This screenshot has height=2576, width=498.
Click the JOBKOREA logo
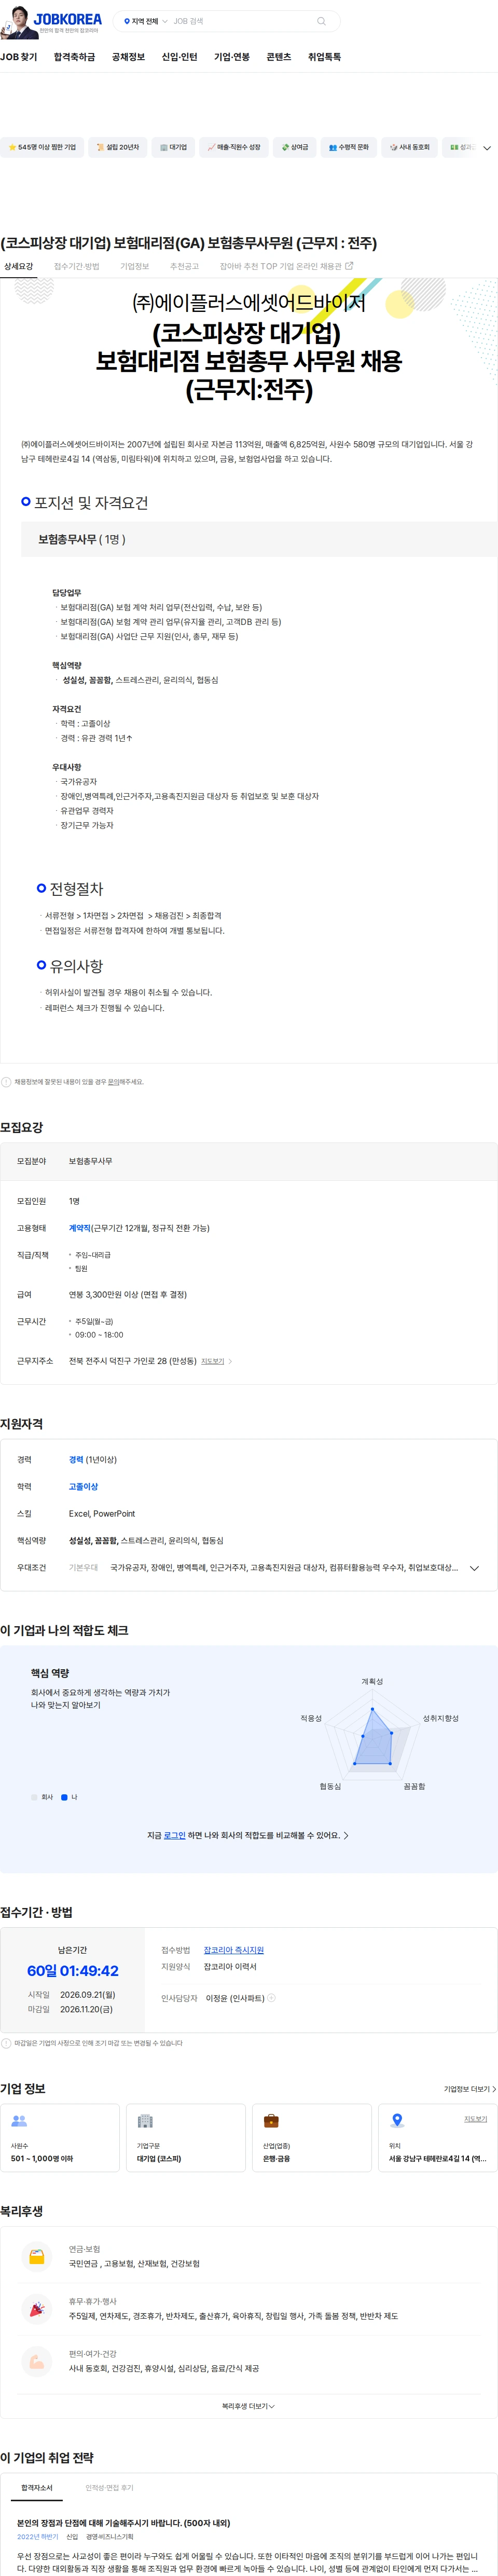point(67,18)
